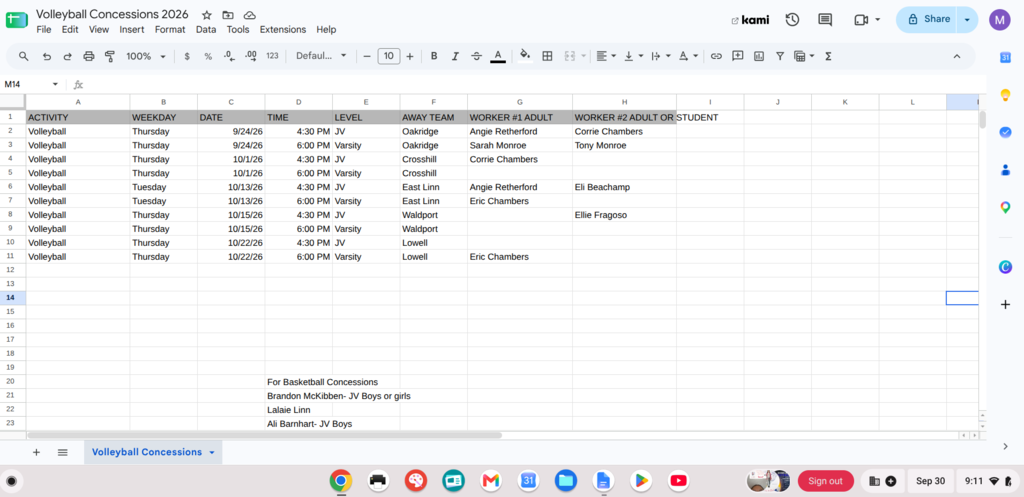Screen dimensions: 1024x497
Task: Open the Volleyball Concessions sheet tab menu
Action: pyautogui.click(x=212, y=452)
